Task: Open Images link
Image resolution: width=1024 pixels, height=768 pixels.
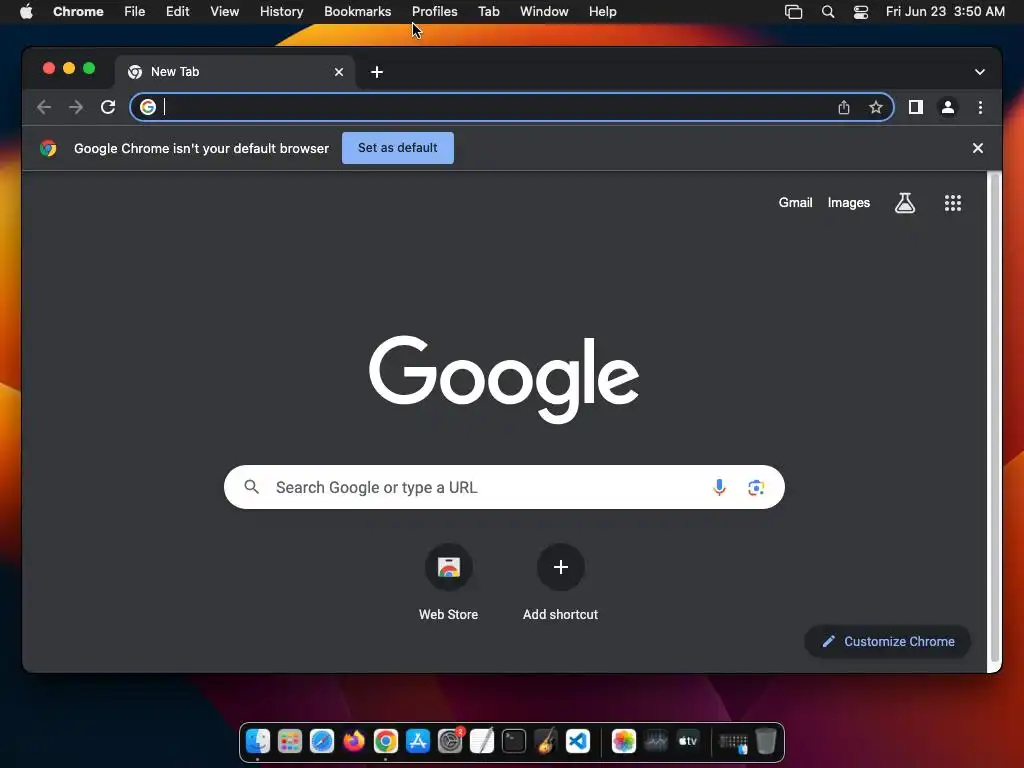Action: pos(849,203)
